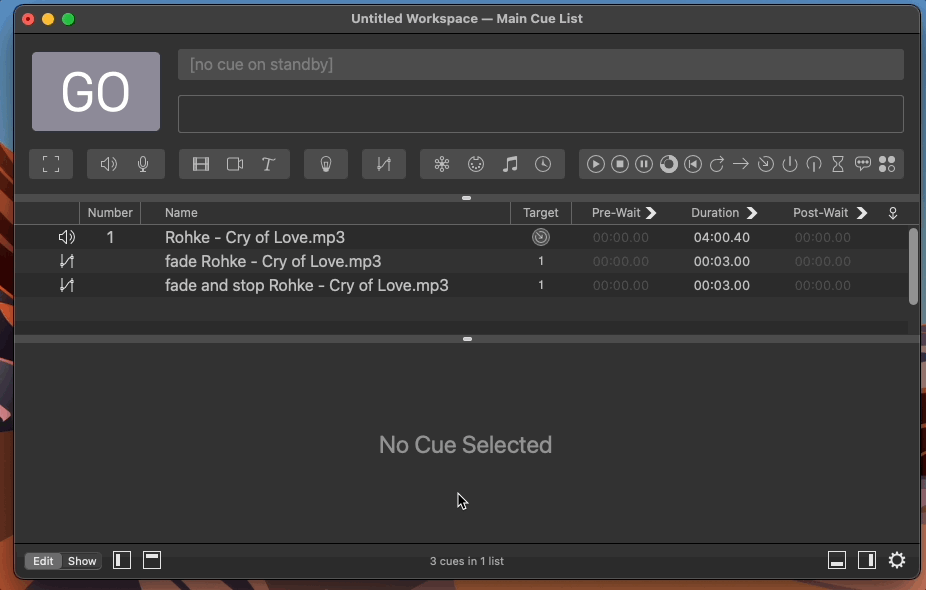Click the divider handle above the cue list

467,198
